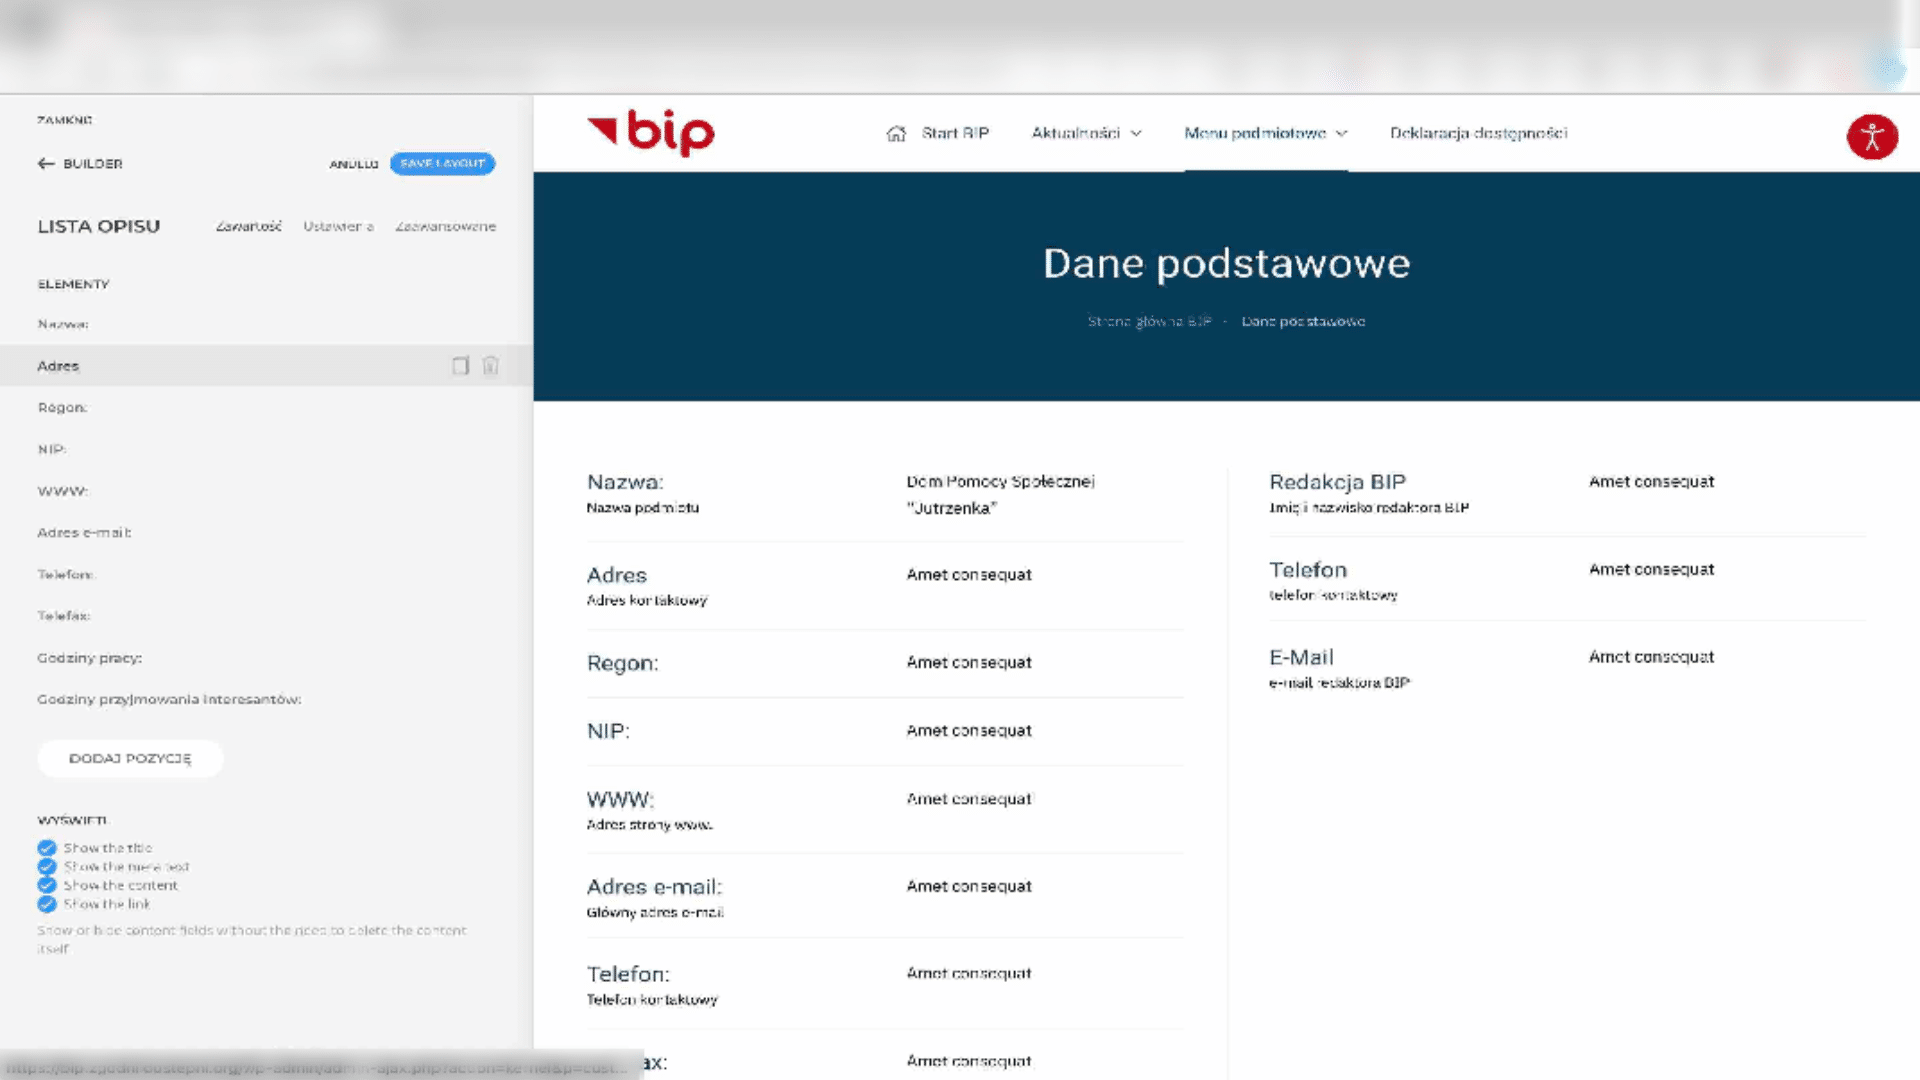Click the Dane podstawowe page heading
Screen dimensions: 1920x1080
click(x=1226, y=264)
